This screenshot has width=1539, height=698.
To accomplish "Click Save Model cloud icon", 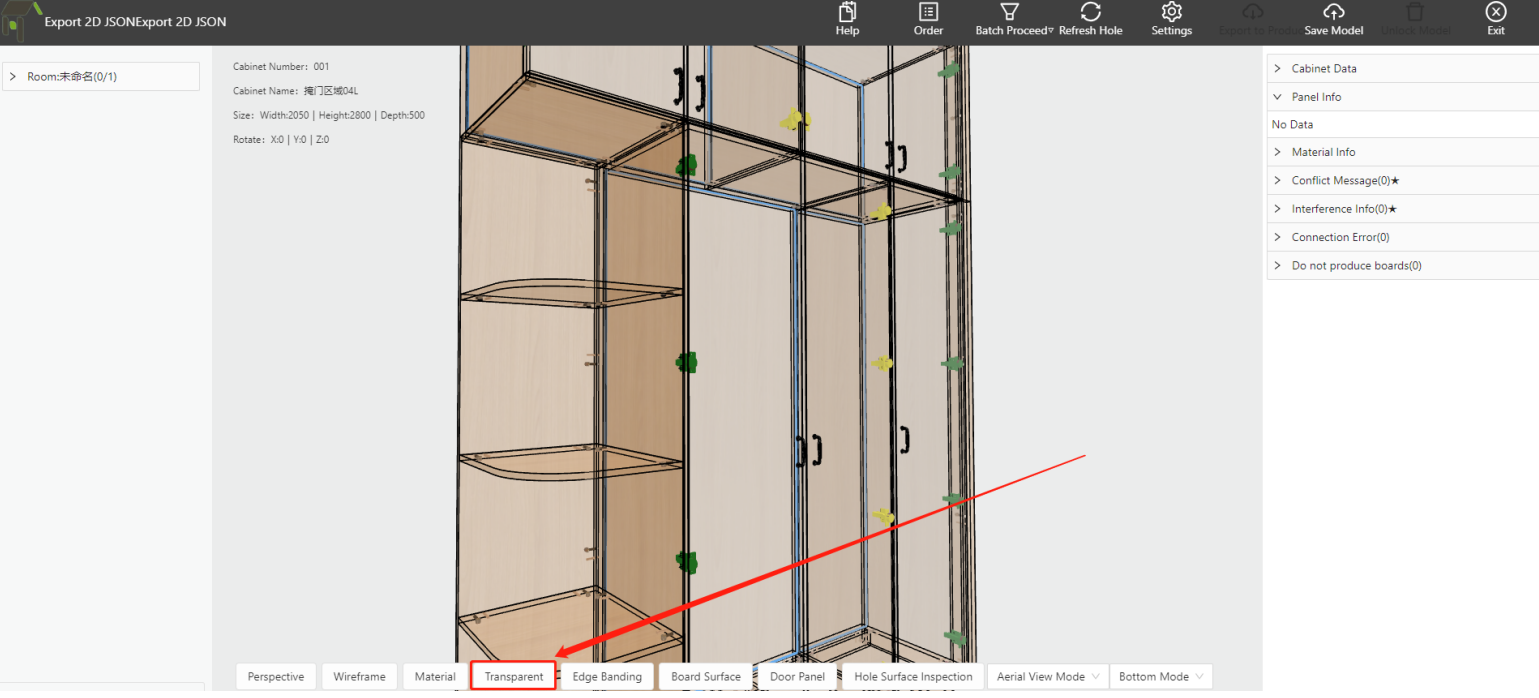I will coord(1334,12).
